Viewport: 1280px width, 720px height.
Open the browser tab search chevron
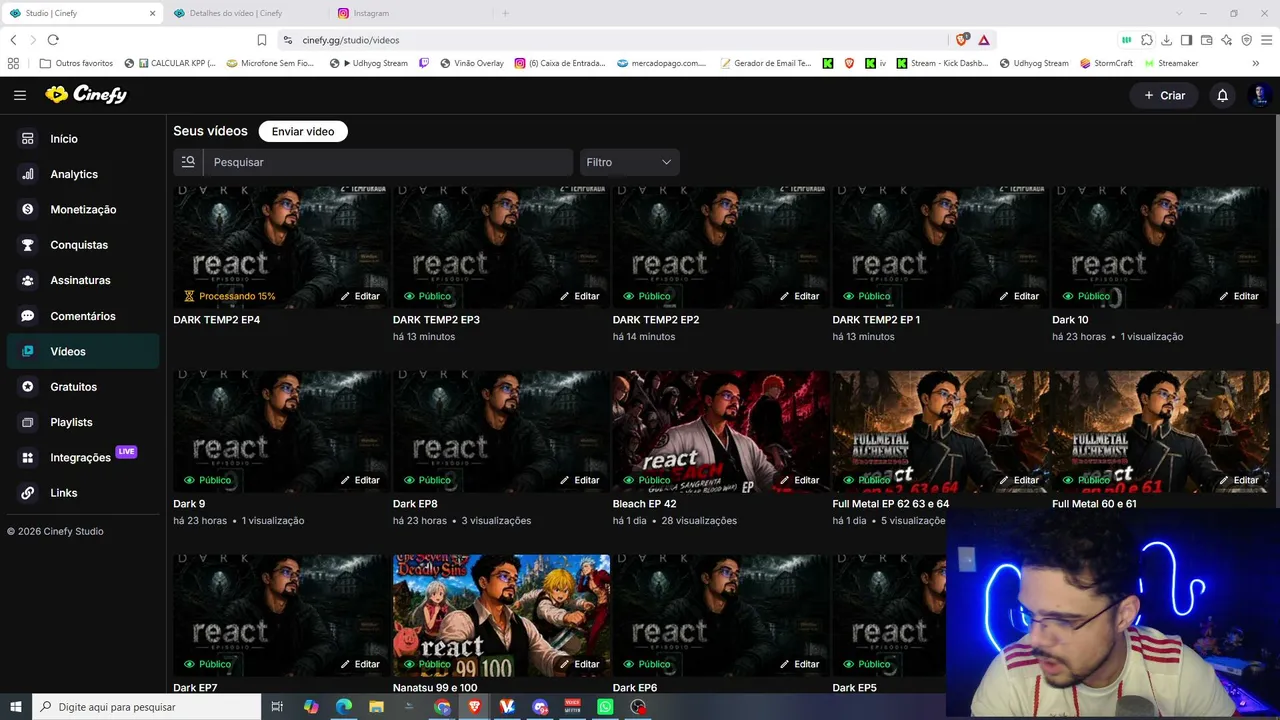[x=1179, y=13]
